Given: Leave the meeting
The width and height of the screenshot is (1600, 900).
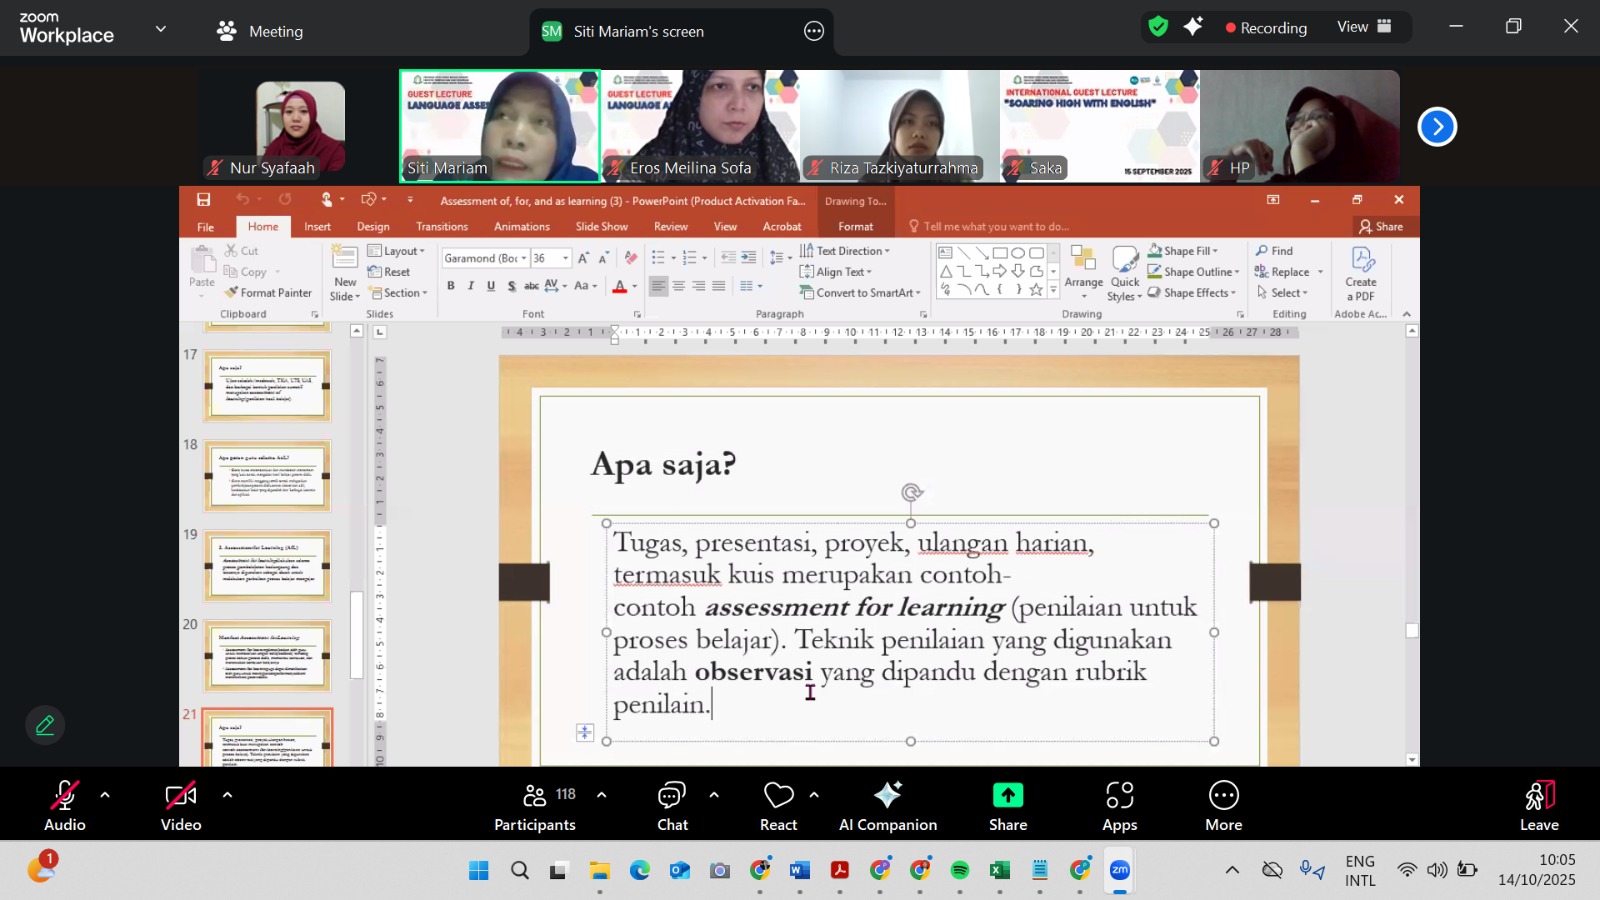Looking at the screenshot, I should [x=1538, y=806].
